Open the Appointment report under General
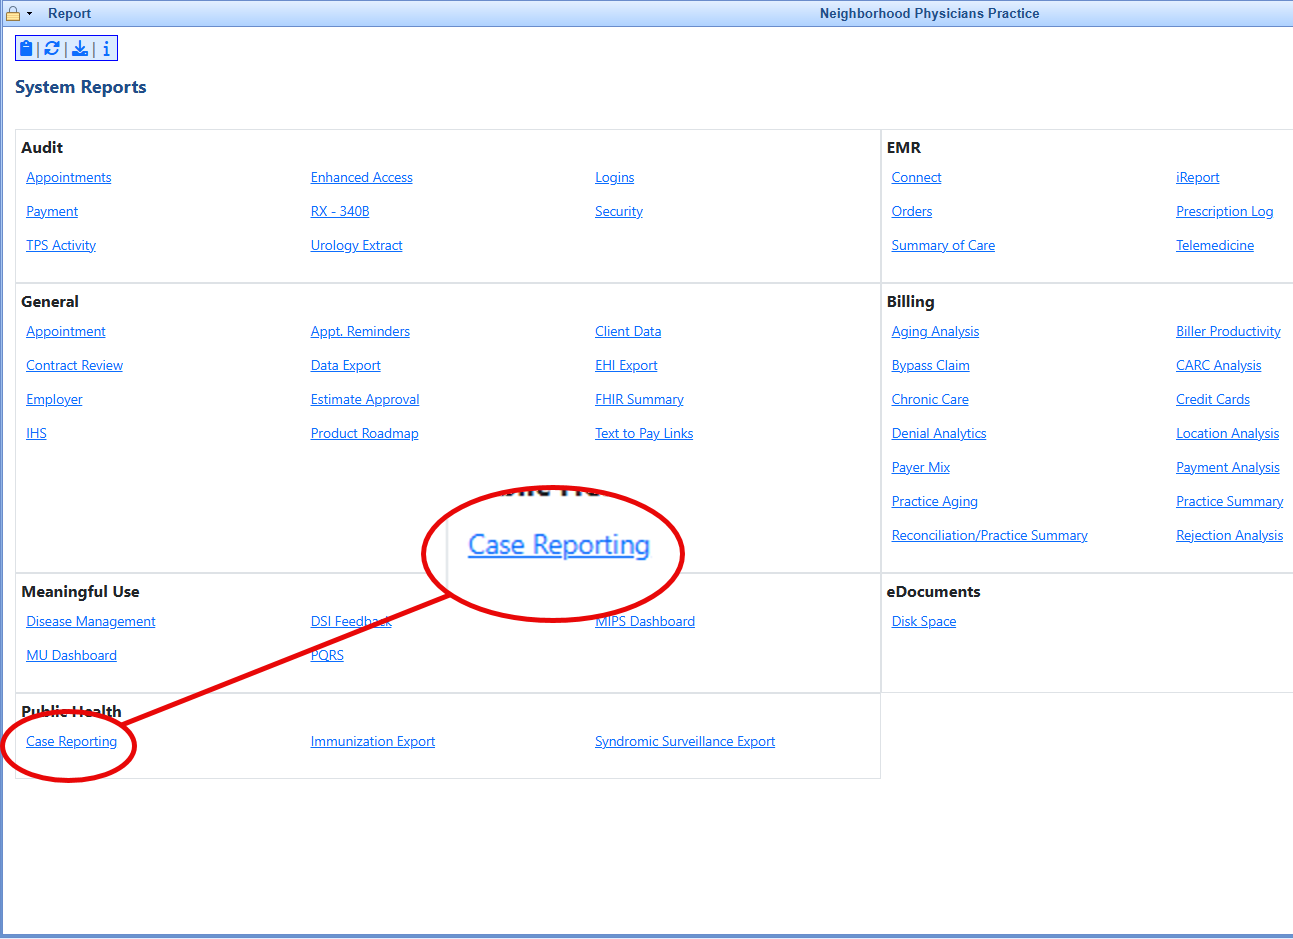1293x939 pixels. 66,332
